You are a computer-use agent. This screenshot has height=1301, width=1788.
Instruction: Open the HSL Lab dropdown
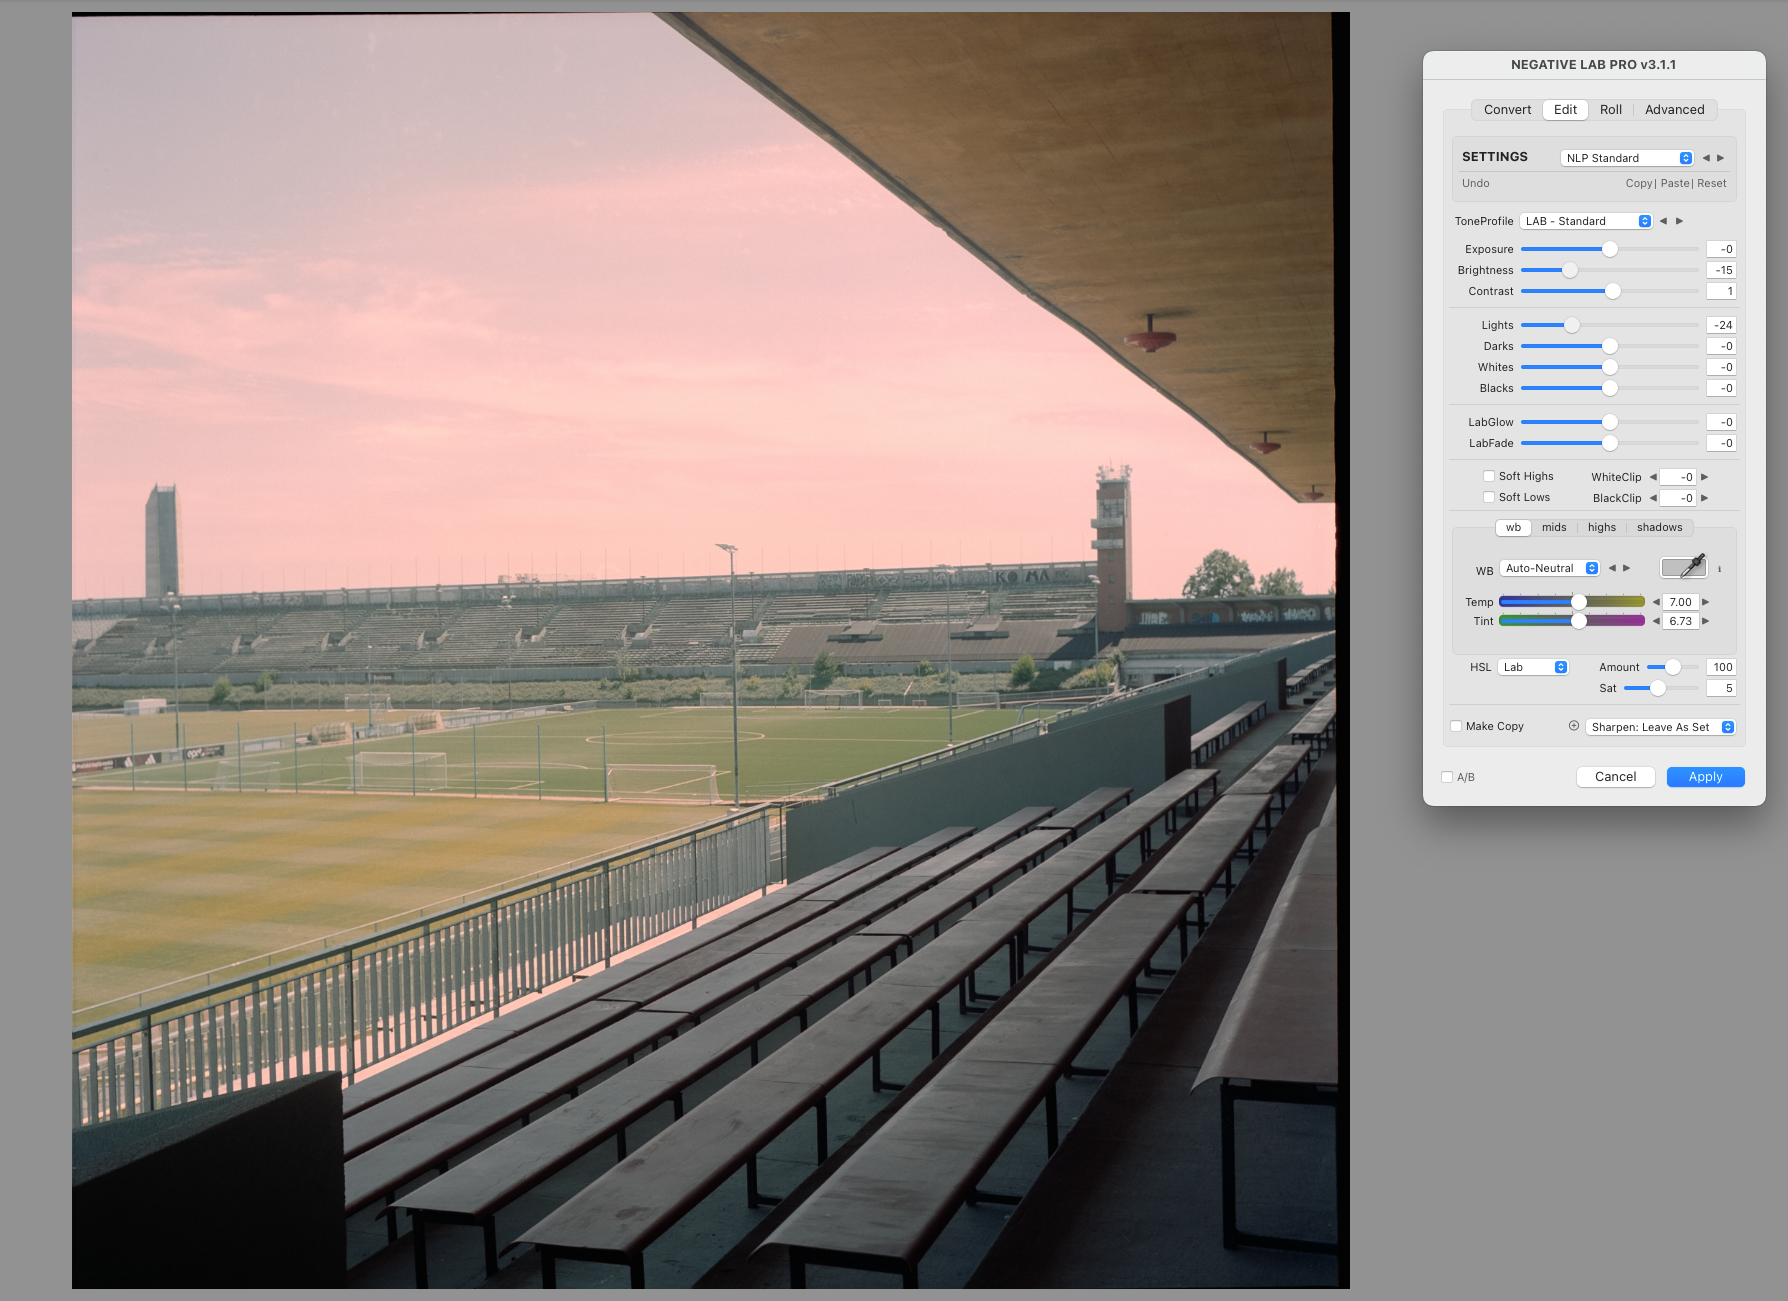coord(1533,667)
